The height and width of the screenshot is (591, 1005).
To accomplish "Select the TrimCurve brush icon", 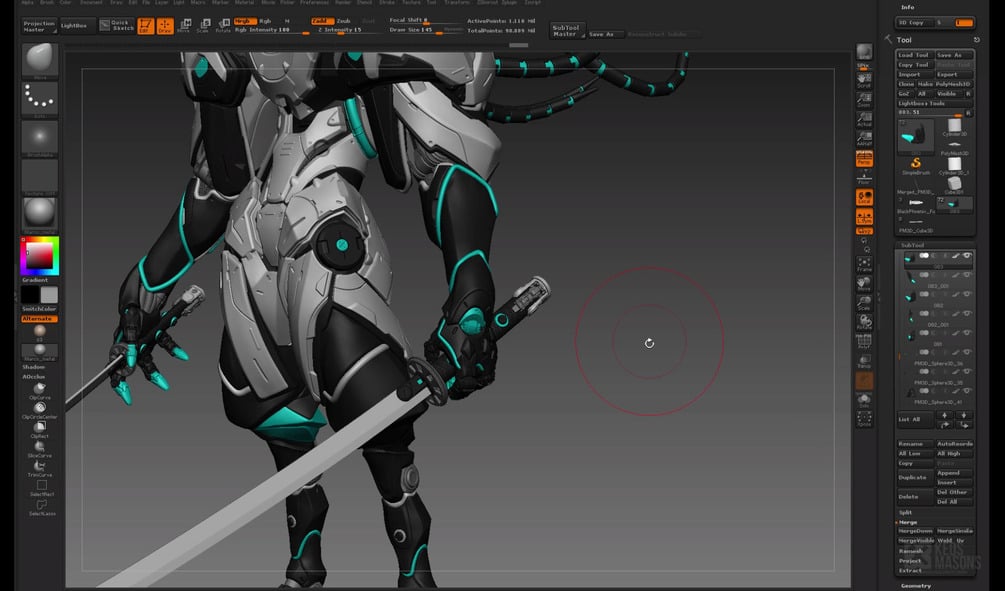I will [40, 466].
